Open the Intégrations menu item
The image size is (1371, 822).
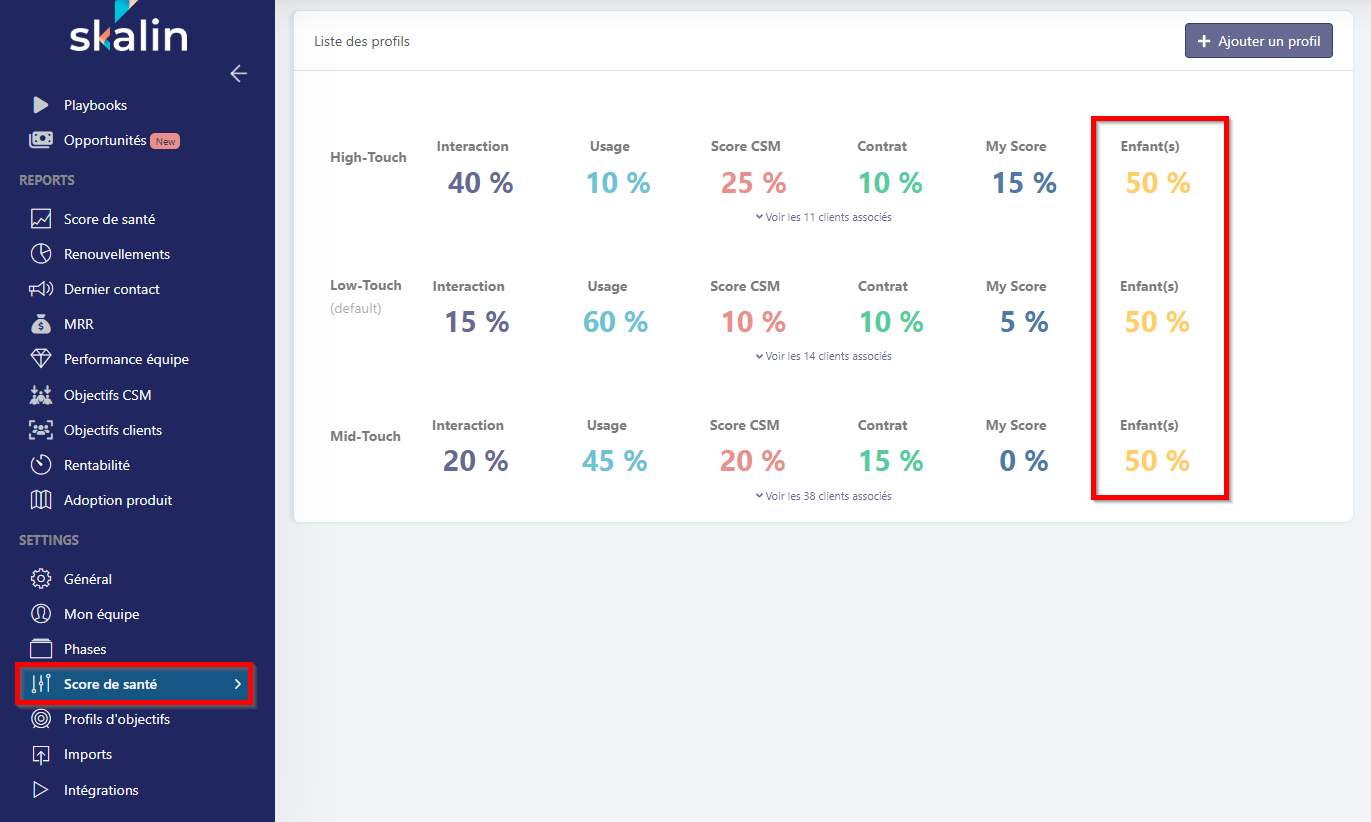pyautogui.click(x=101, y=790)
